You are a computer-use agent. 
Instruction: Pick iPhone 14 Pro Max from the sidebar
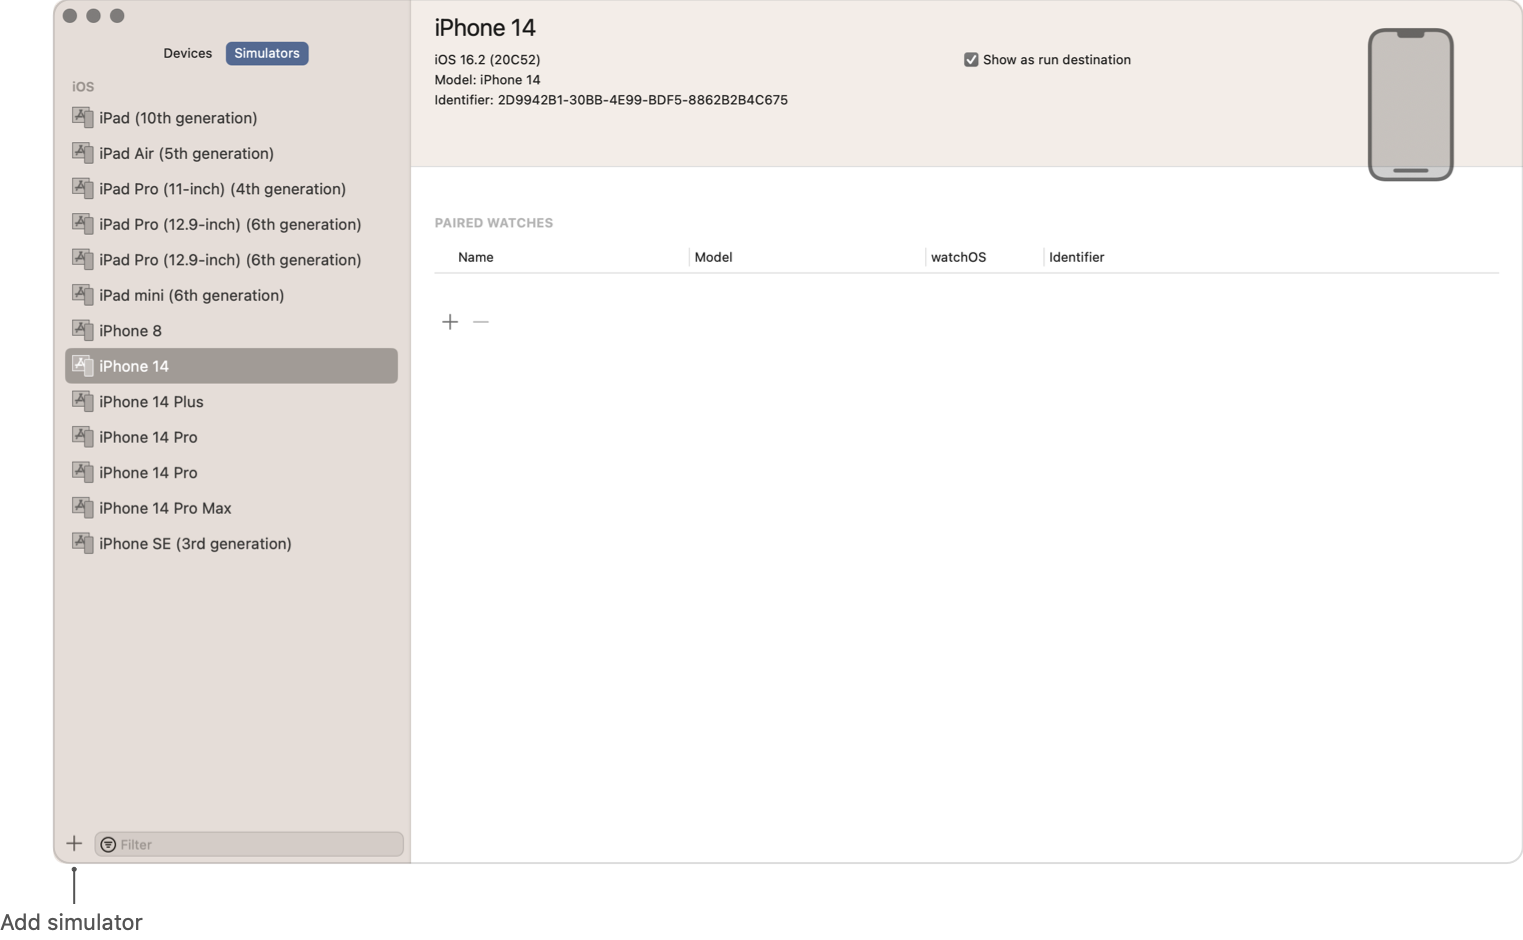165,508
